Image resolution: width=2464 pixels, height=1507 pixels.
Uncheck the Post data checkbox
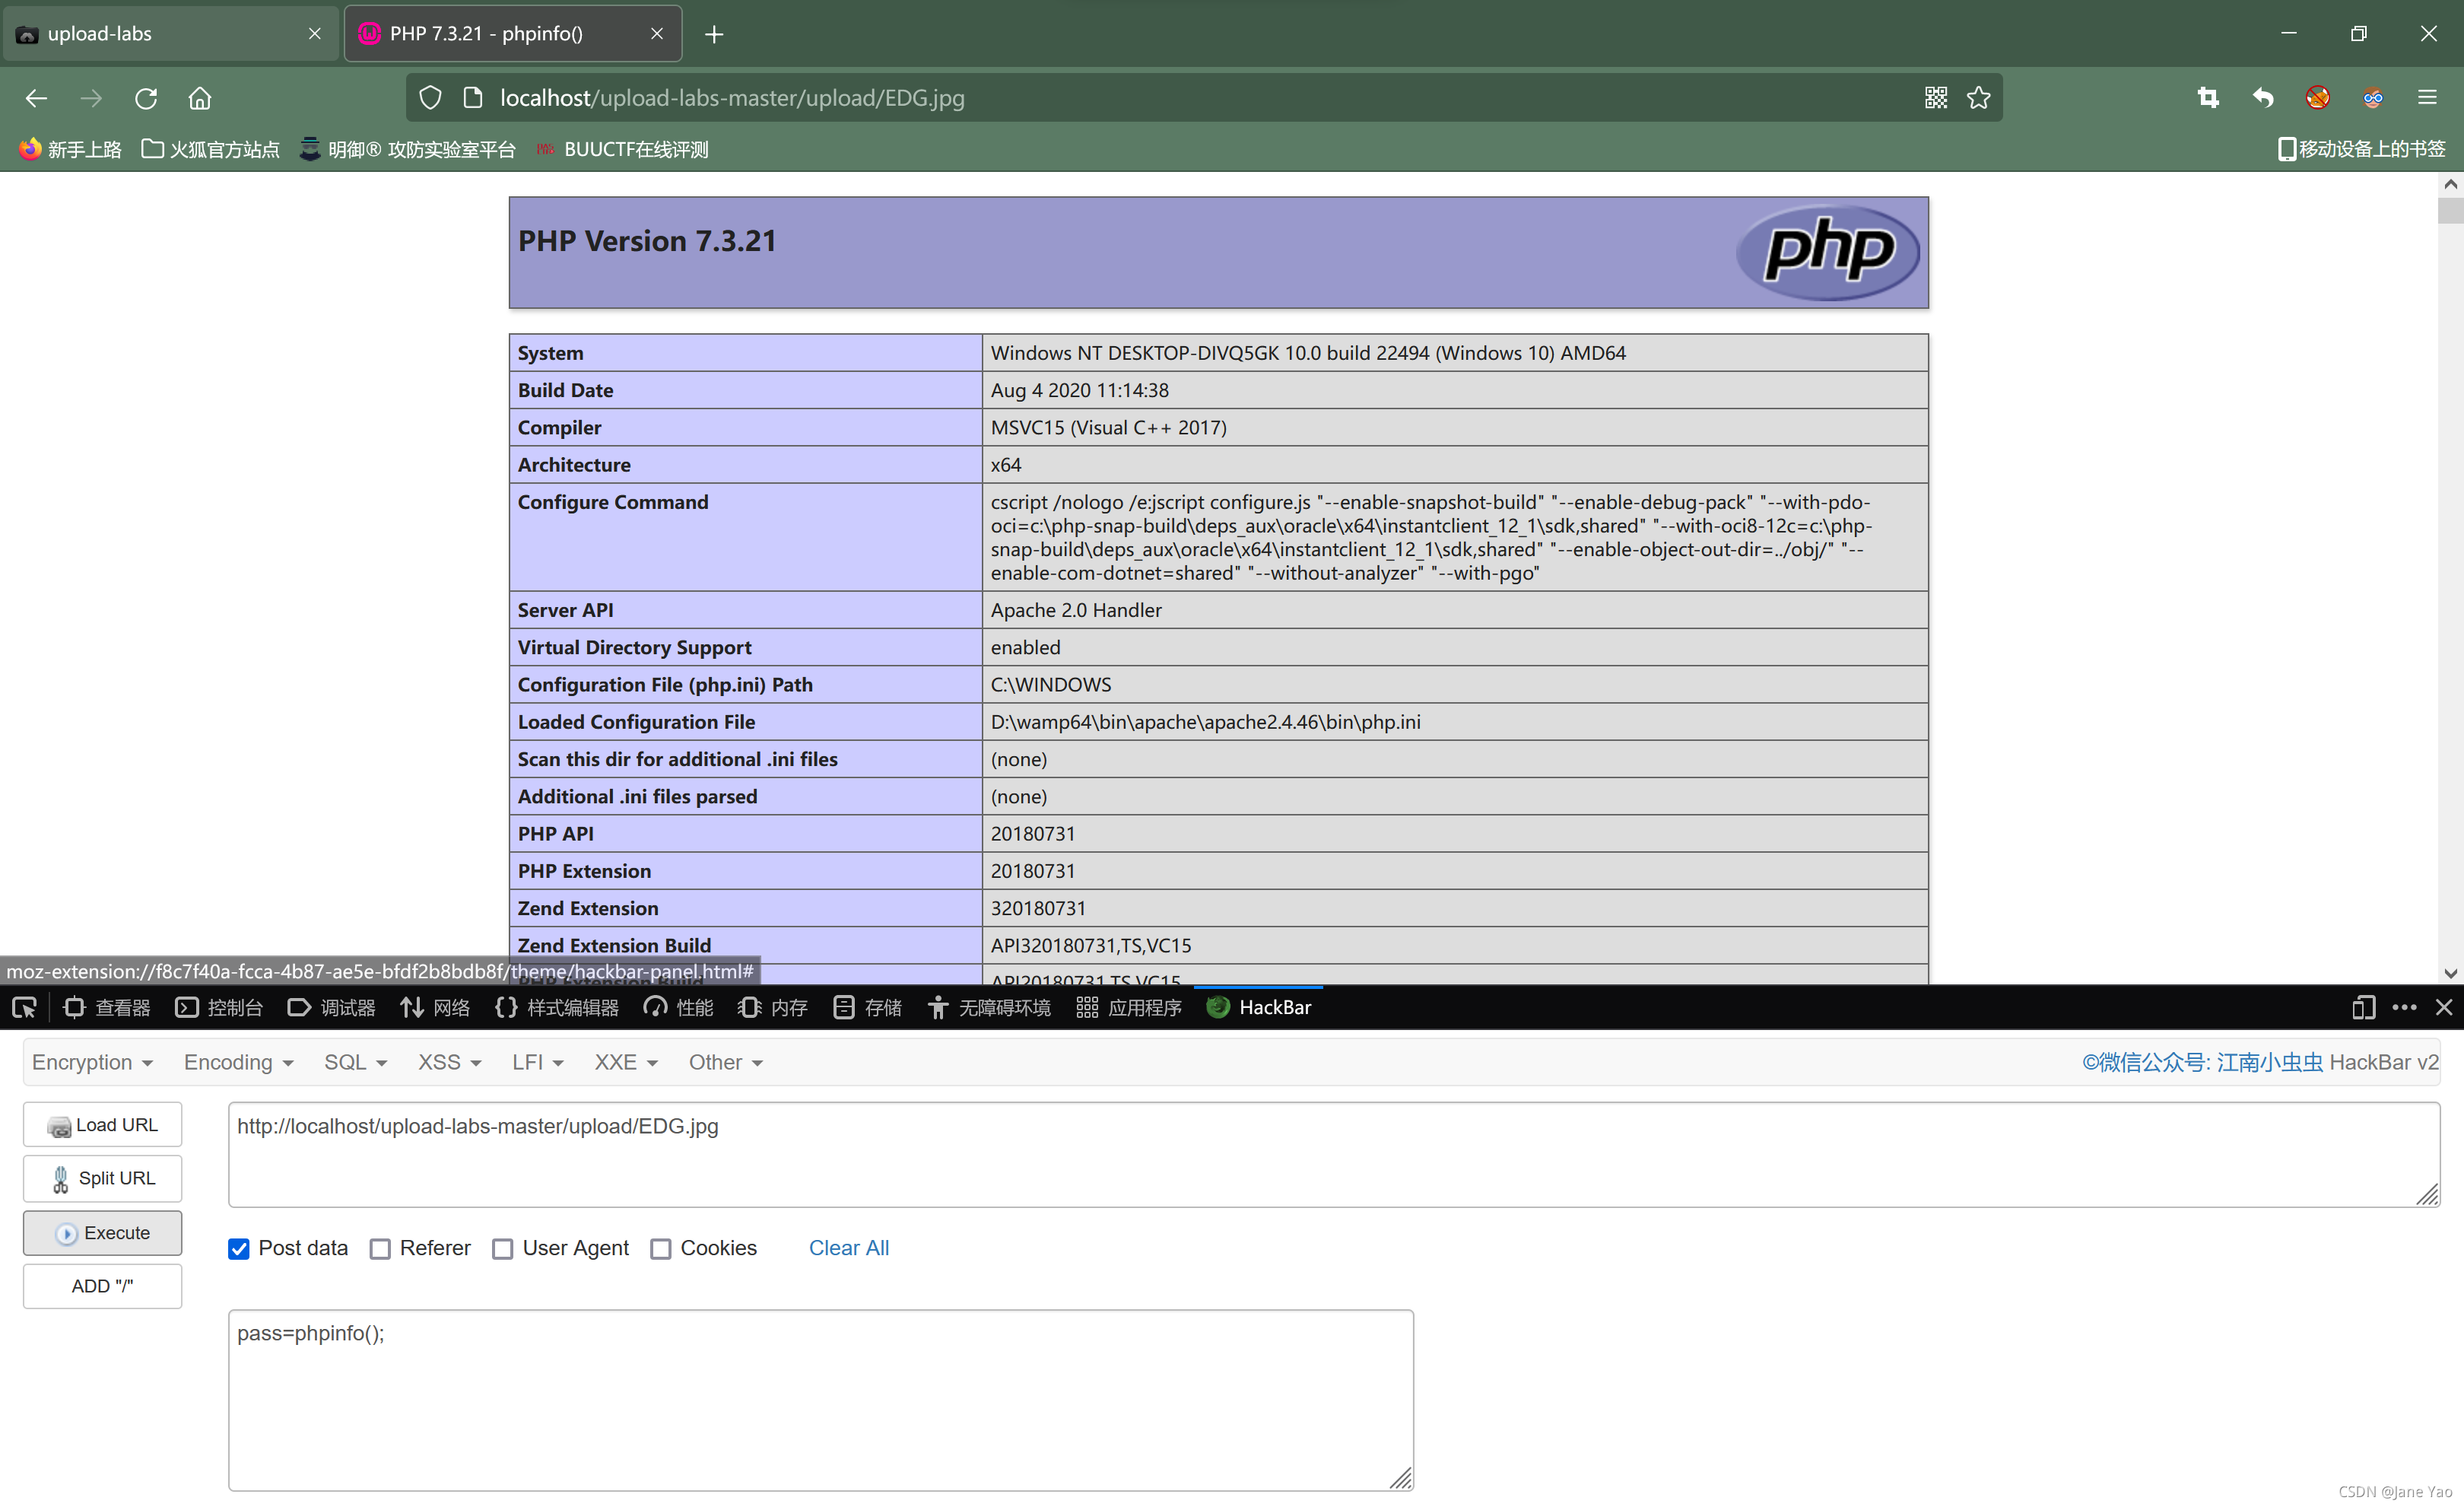(x=239, y=1248)
